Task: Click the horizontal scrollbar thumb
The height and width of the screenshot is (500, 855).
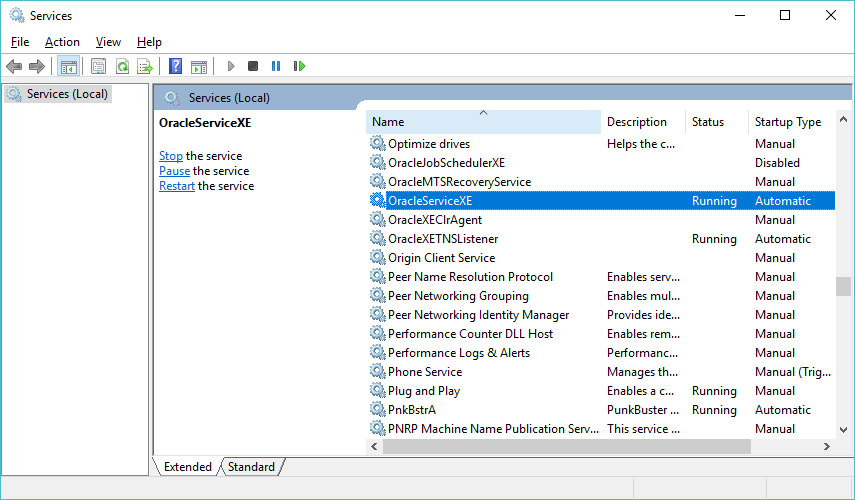Action: 567,447
